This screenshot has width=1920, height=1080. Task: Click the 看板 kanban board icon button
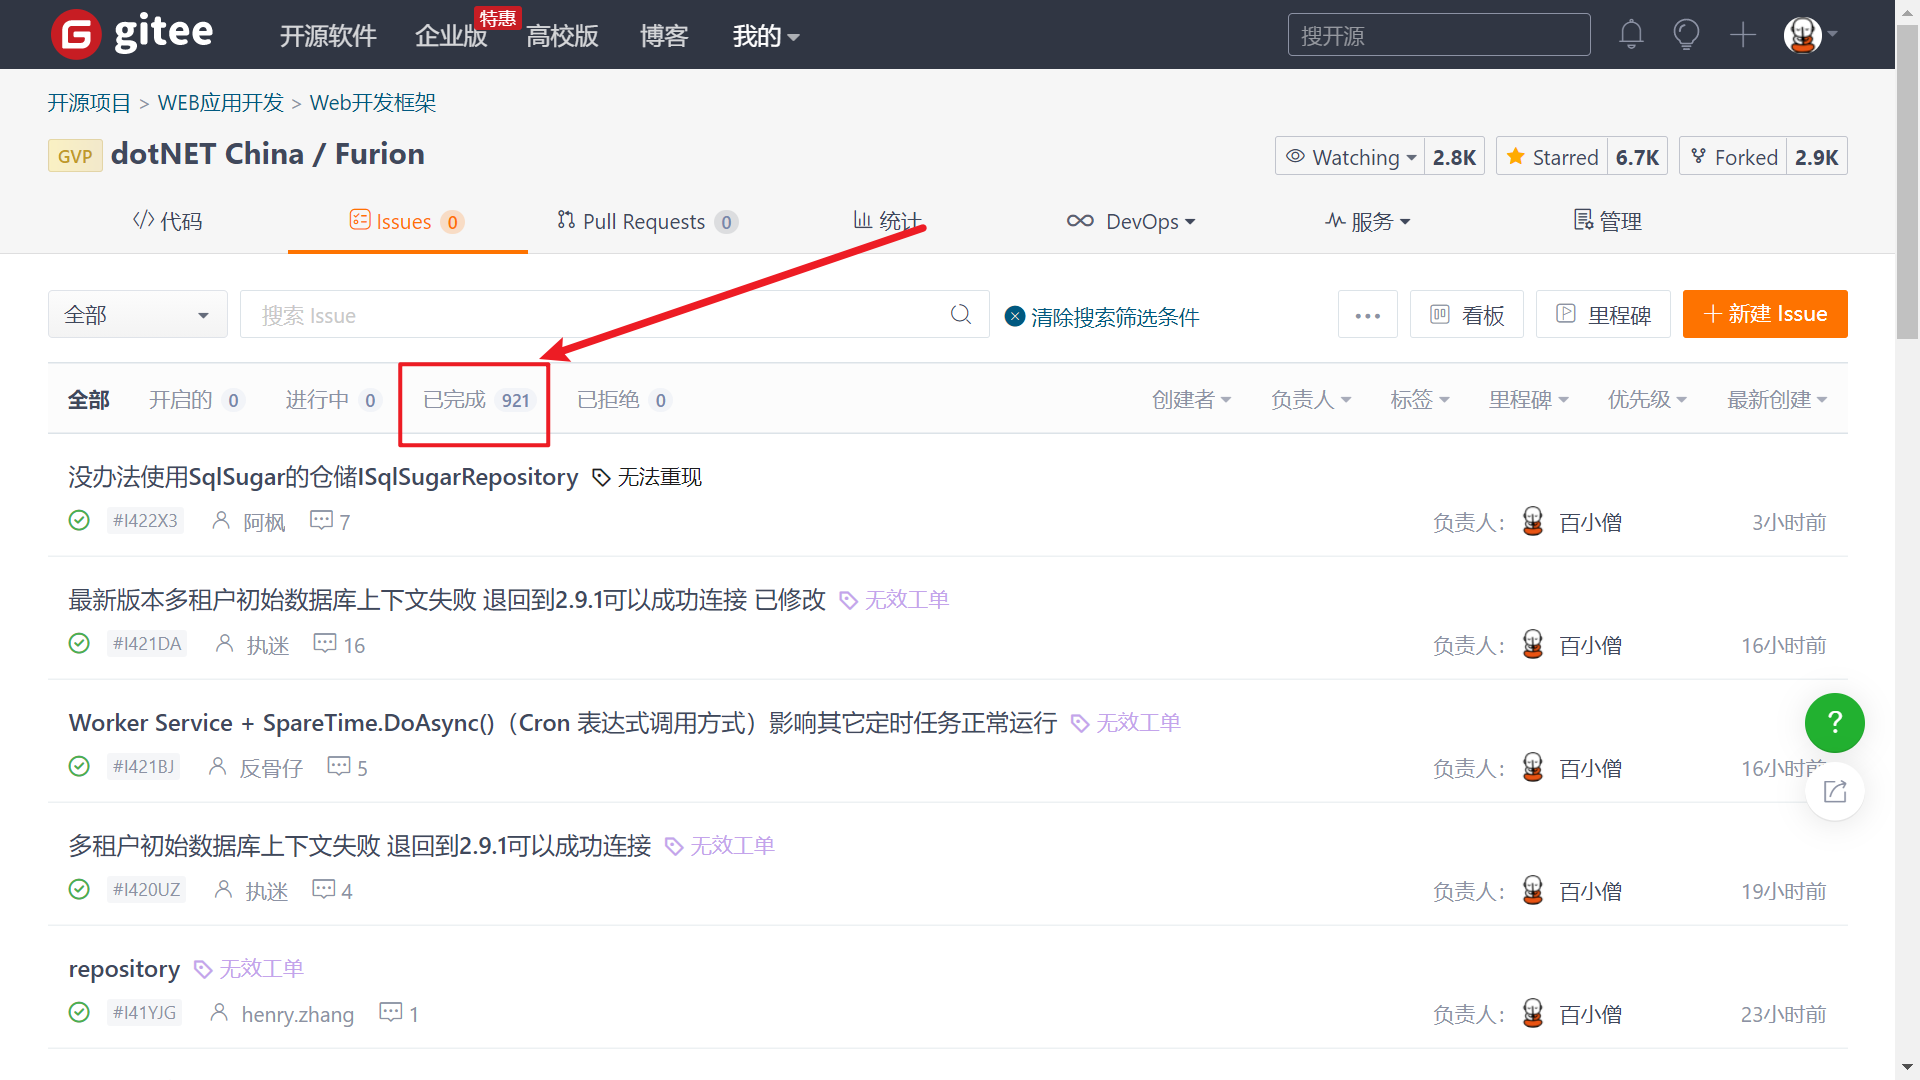1466,314
